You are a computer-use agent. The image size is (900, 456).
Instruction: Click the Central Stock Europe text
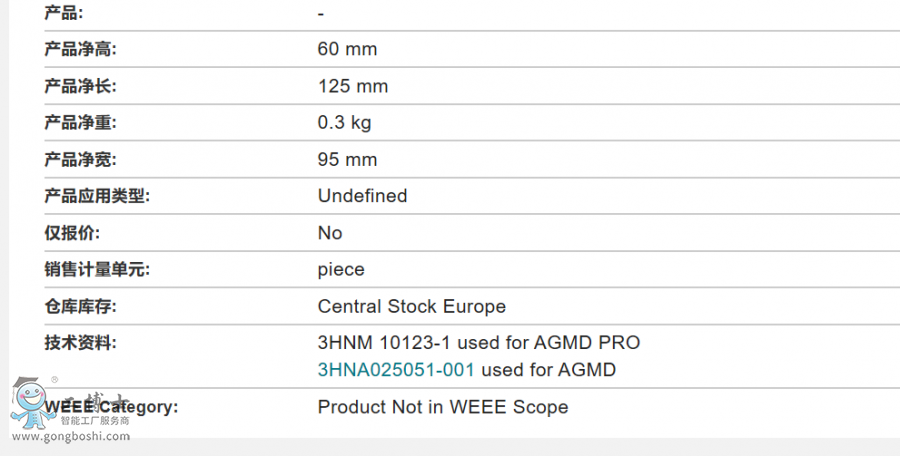coord(412,307)
